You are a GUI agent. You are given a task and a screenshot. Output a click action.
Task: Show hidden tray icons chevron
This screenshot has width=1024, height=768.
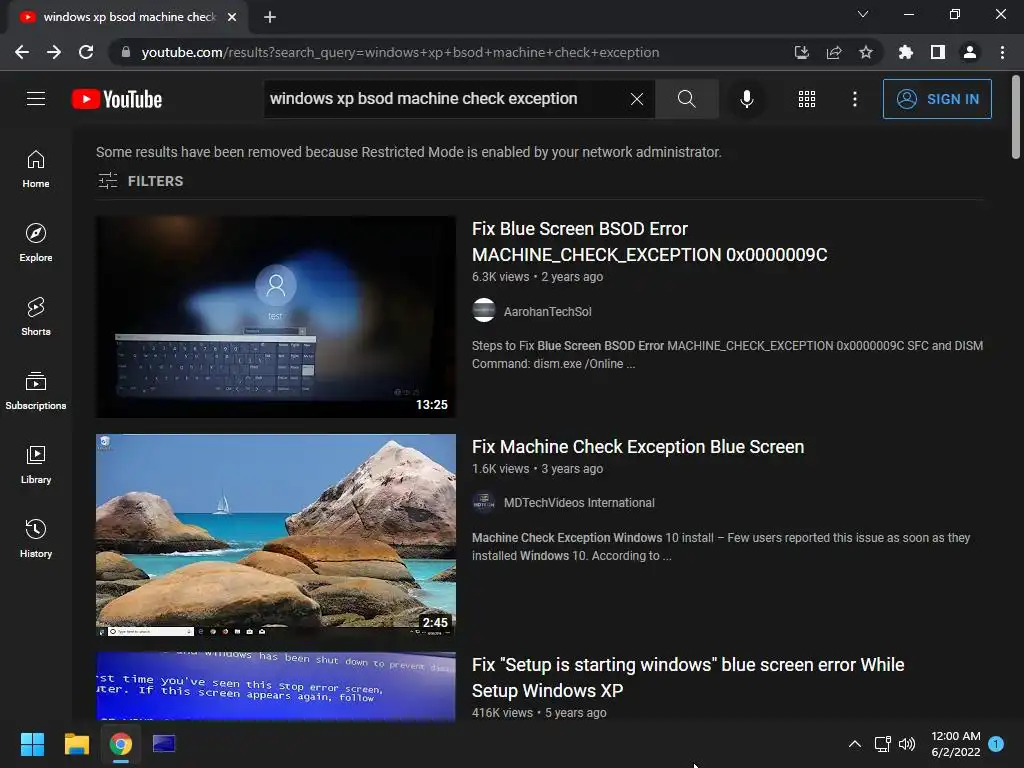point(854,744)
